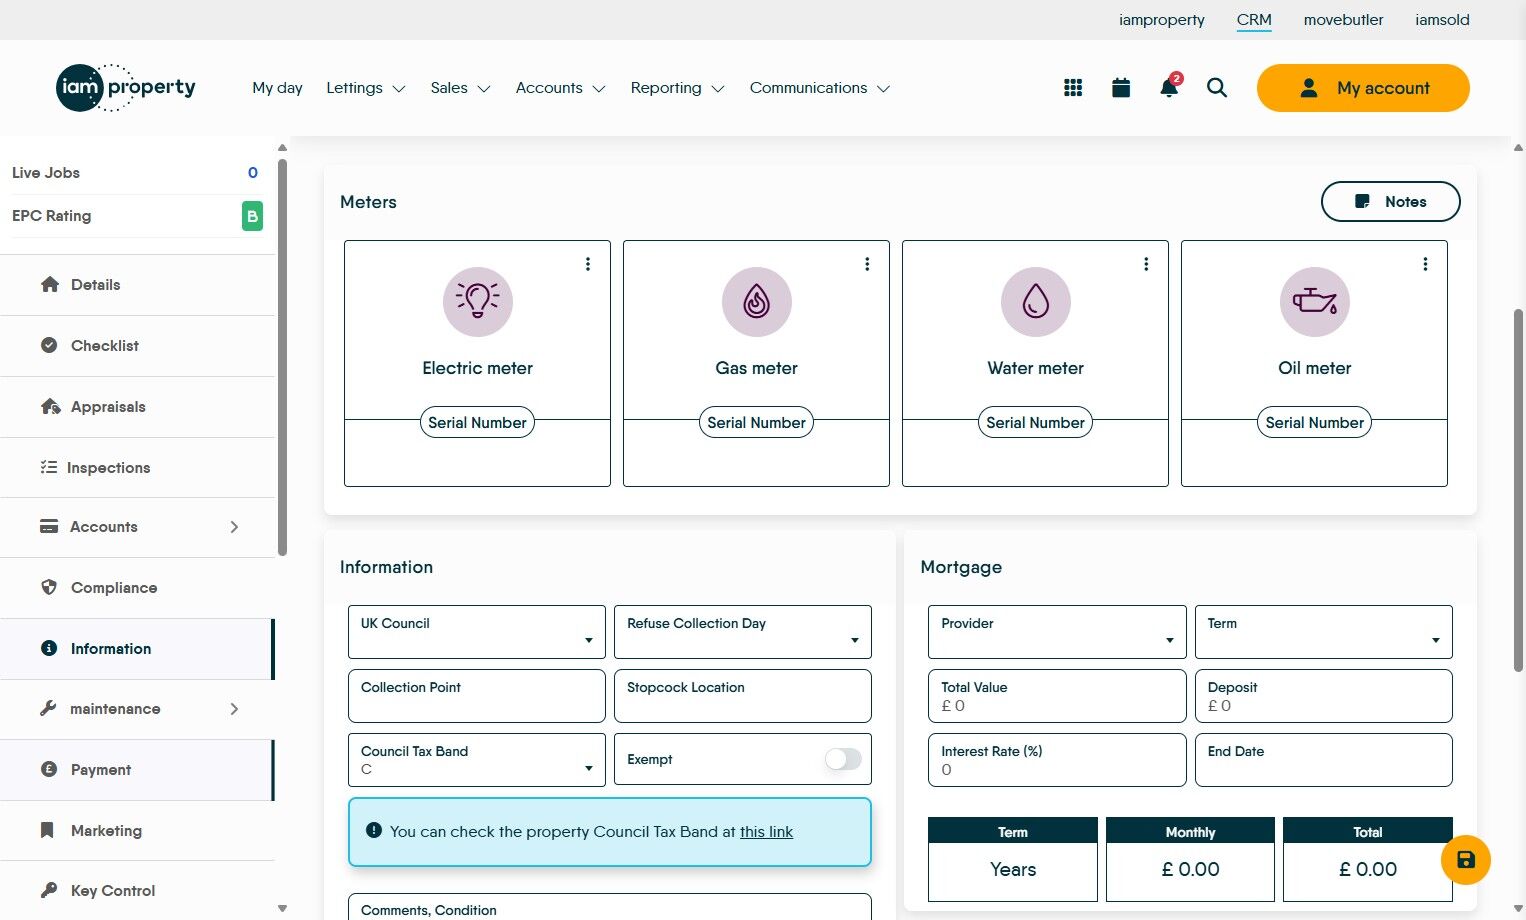Open Gas meter options menu
1526x920 pixels.
coord(867,264)
